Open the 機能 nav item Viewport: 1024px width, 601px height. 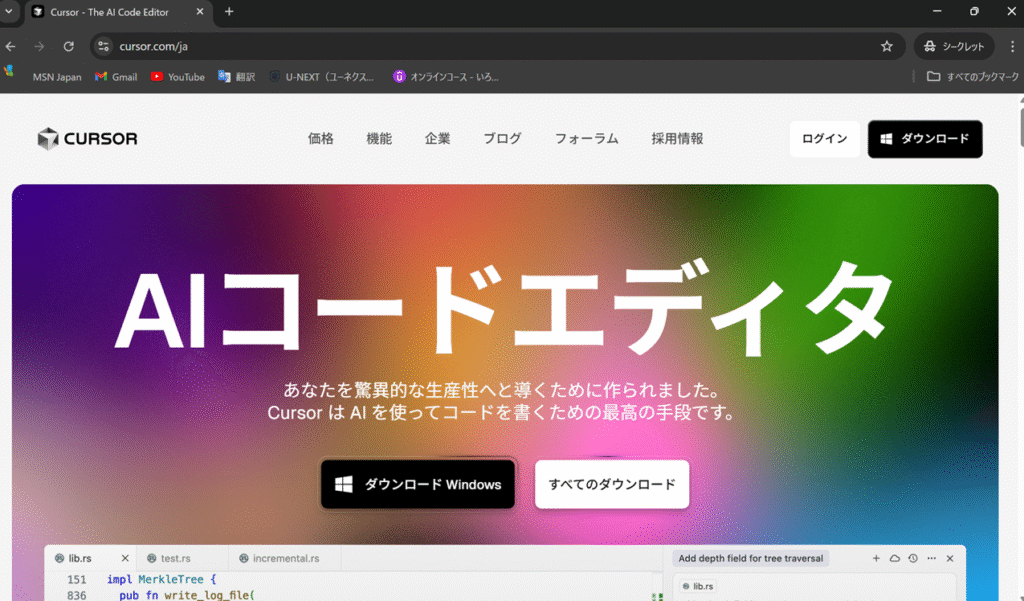pyautogui.click(x=379, y=138)
